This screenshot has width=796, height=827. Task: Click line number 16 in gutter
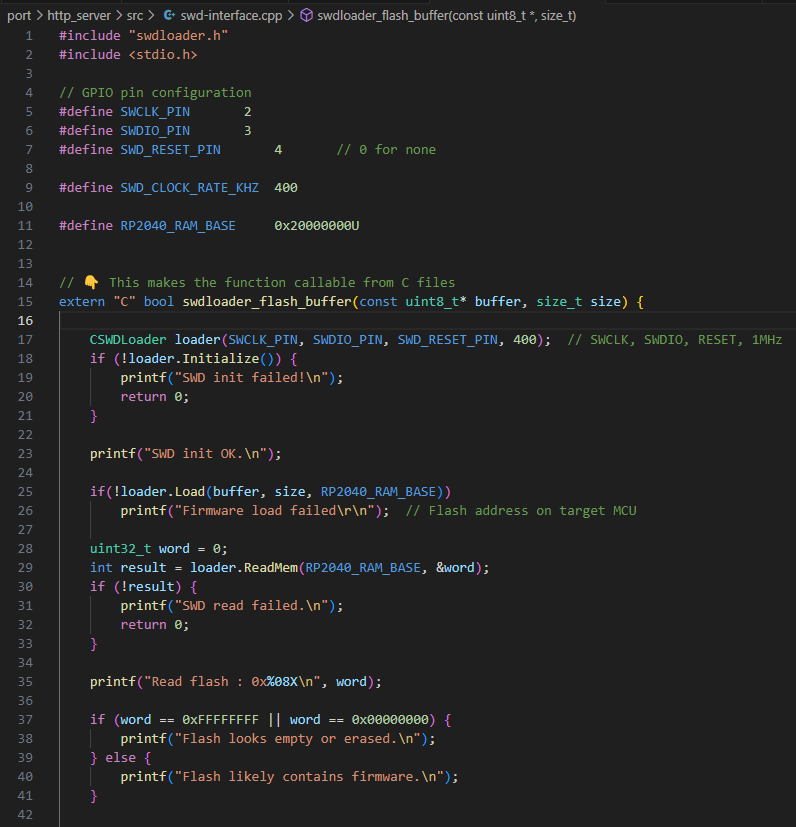point(25,321)
